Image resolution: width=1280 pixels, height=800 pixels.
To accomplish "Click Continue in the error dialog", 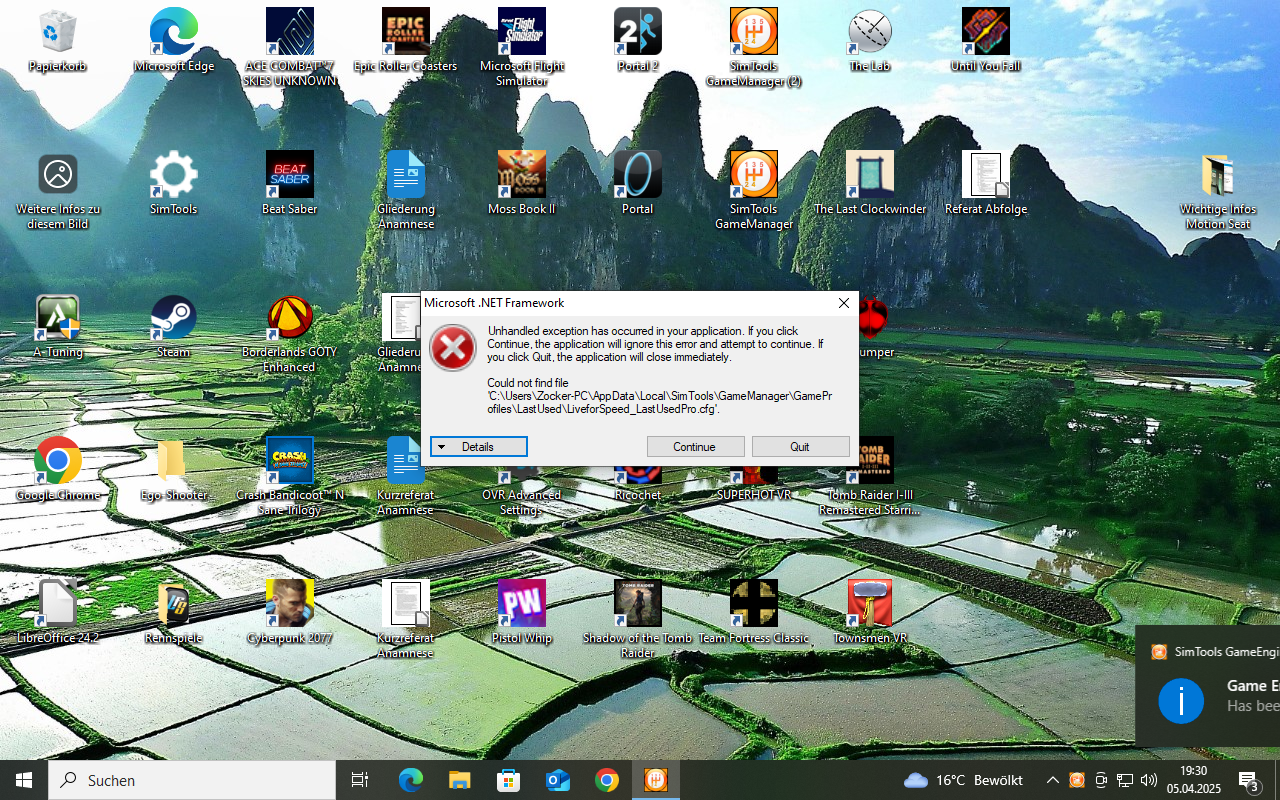I will click(x=695, y=447).
